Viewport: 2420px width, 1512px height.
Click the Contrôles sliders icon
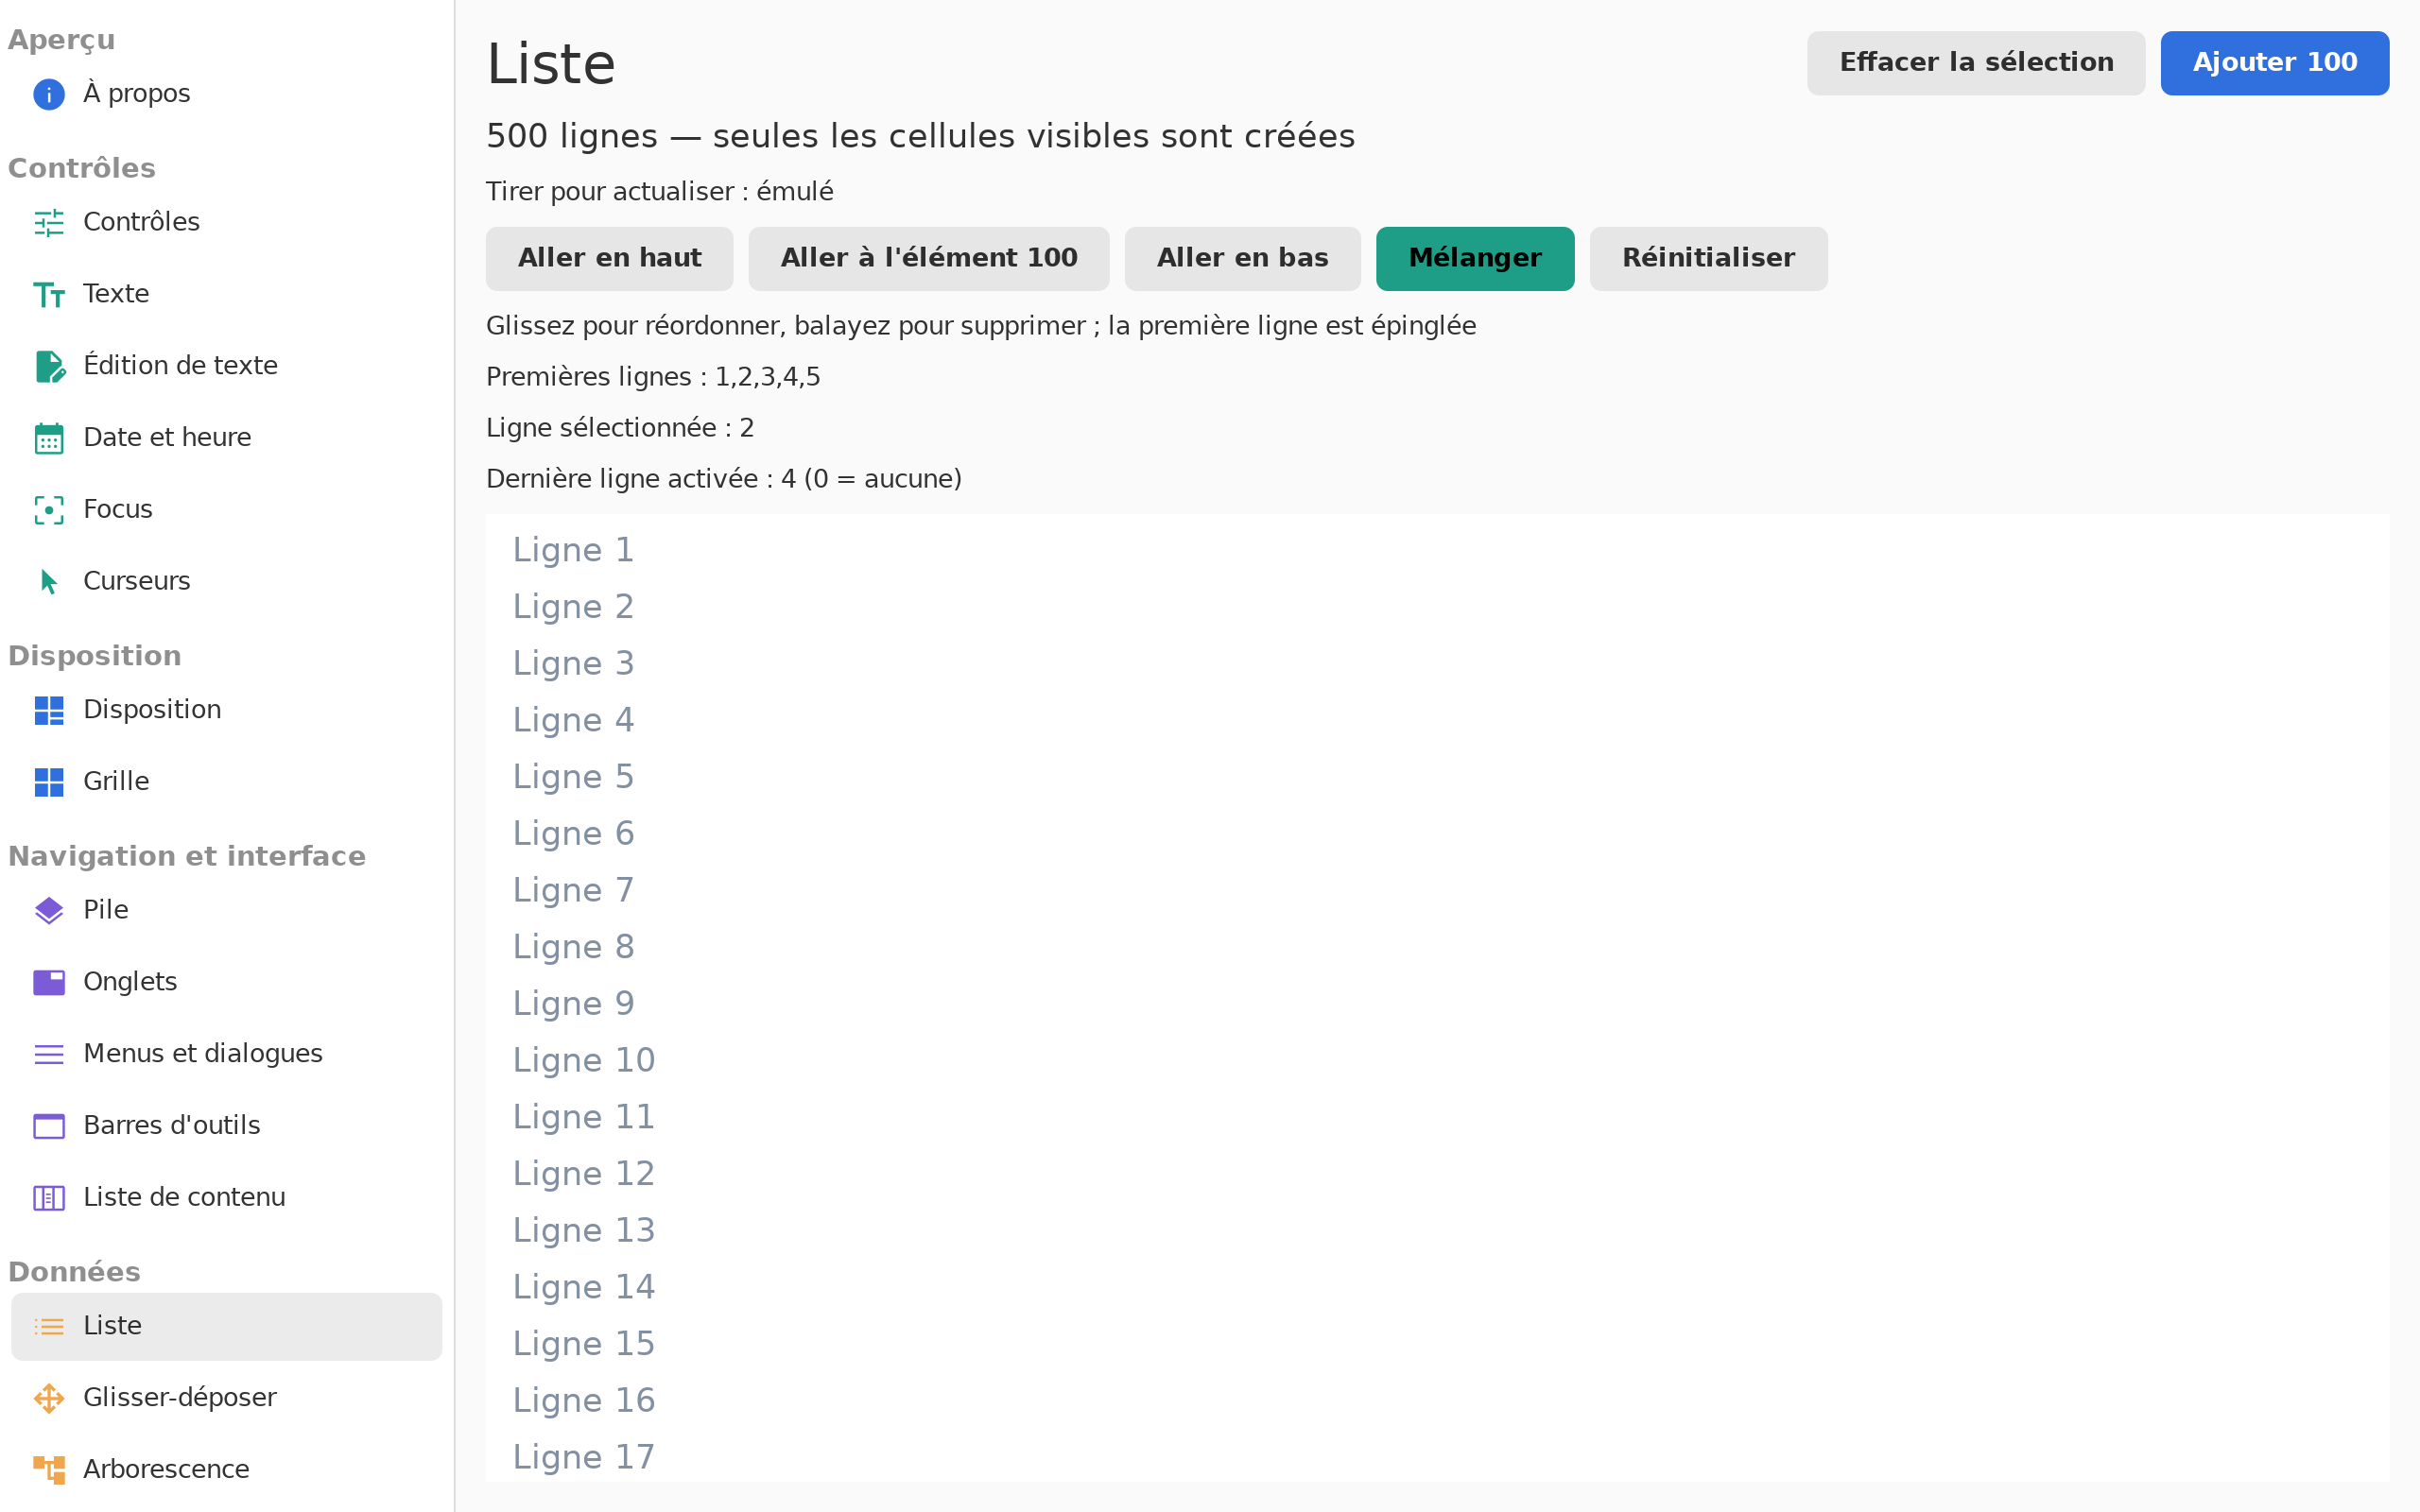point(49,223)
